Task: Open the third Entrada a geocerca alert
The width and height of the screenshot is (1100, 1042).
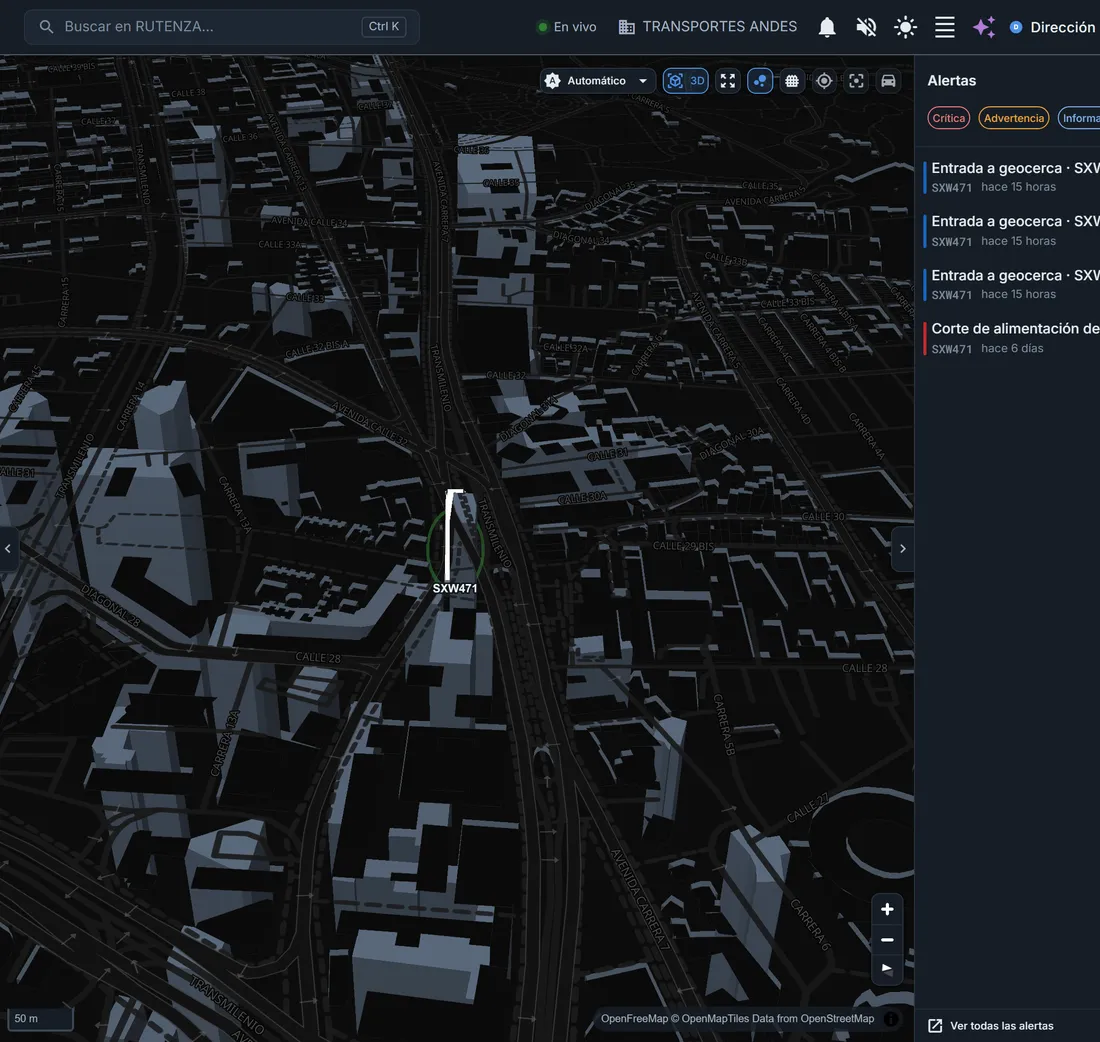Action: [1011, 284]
